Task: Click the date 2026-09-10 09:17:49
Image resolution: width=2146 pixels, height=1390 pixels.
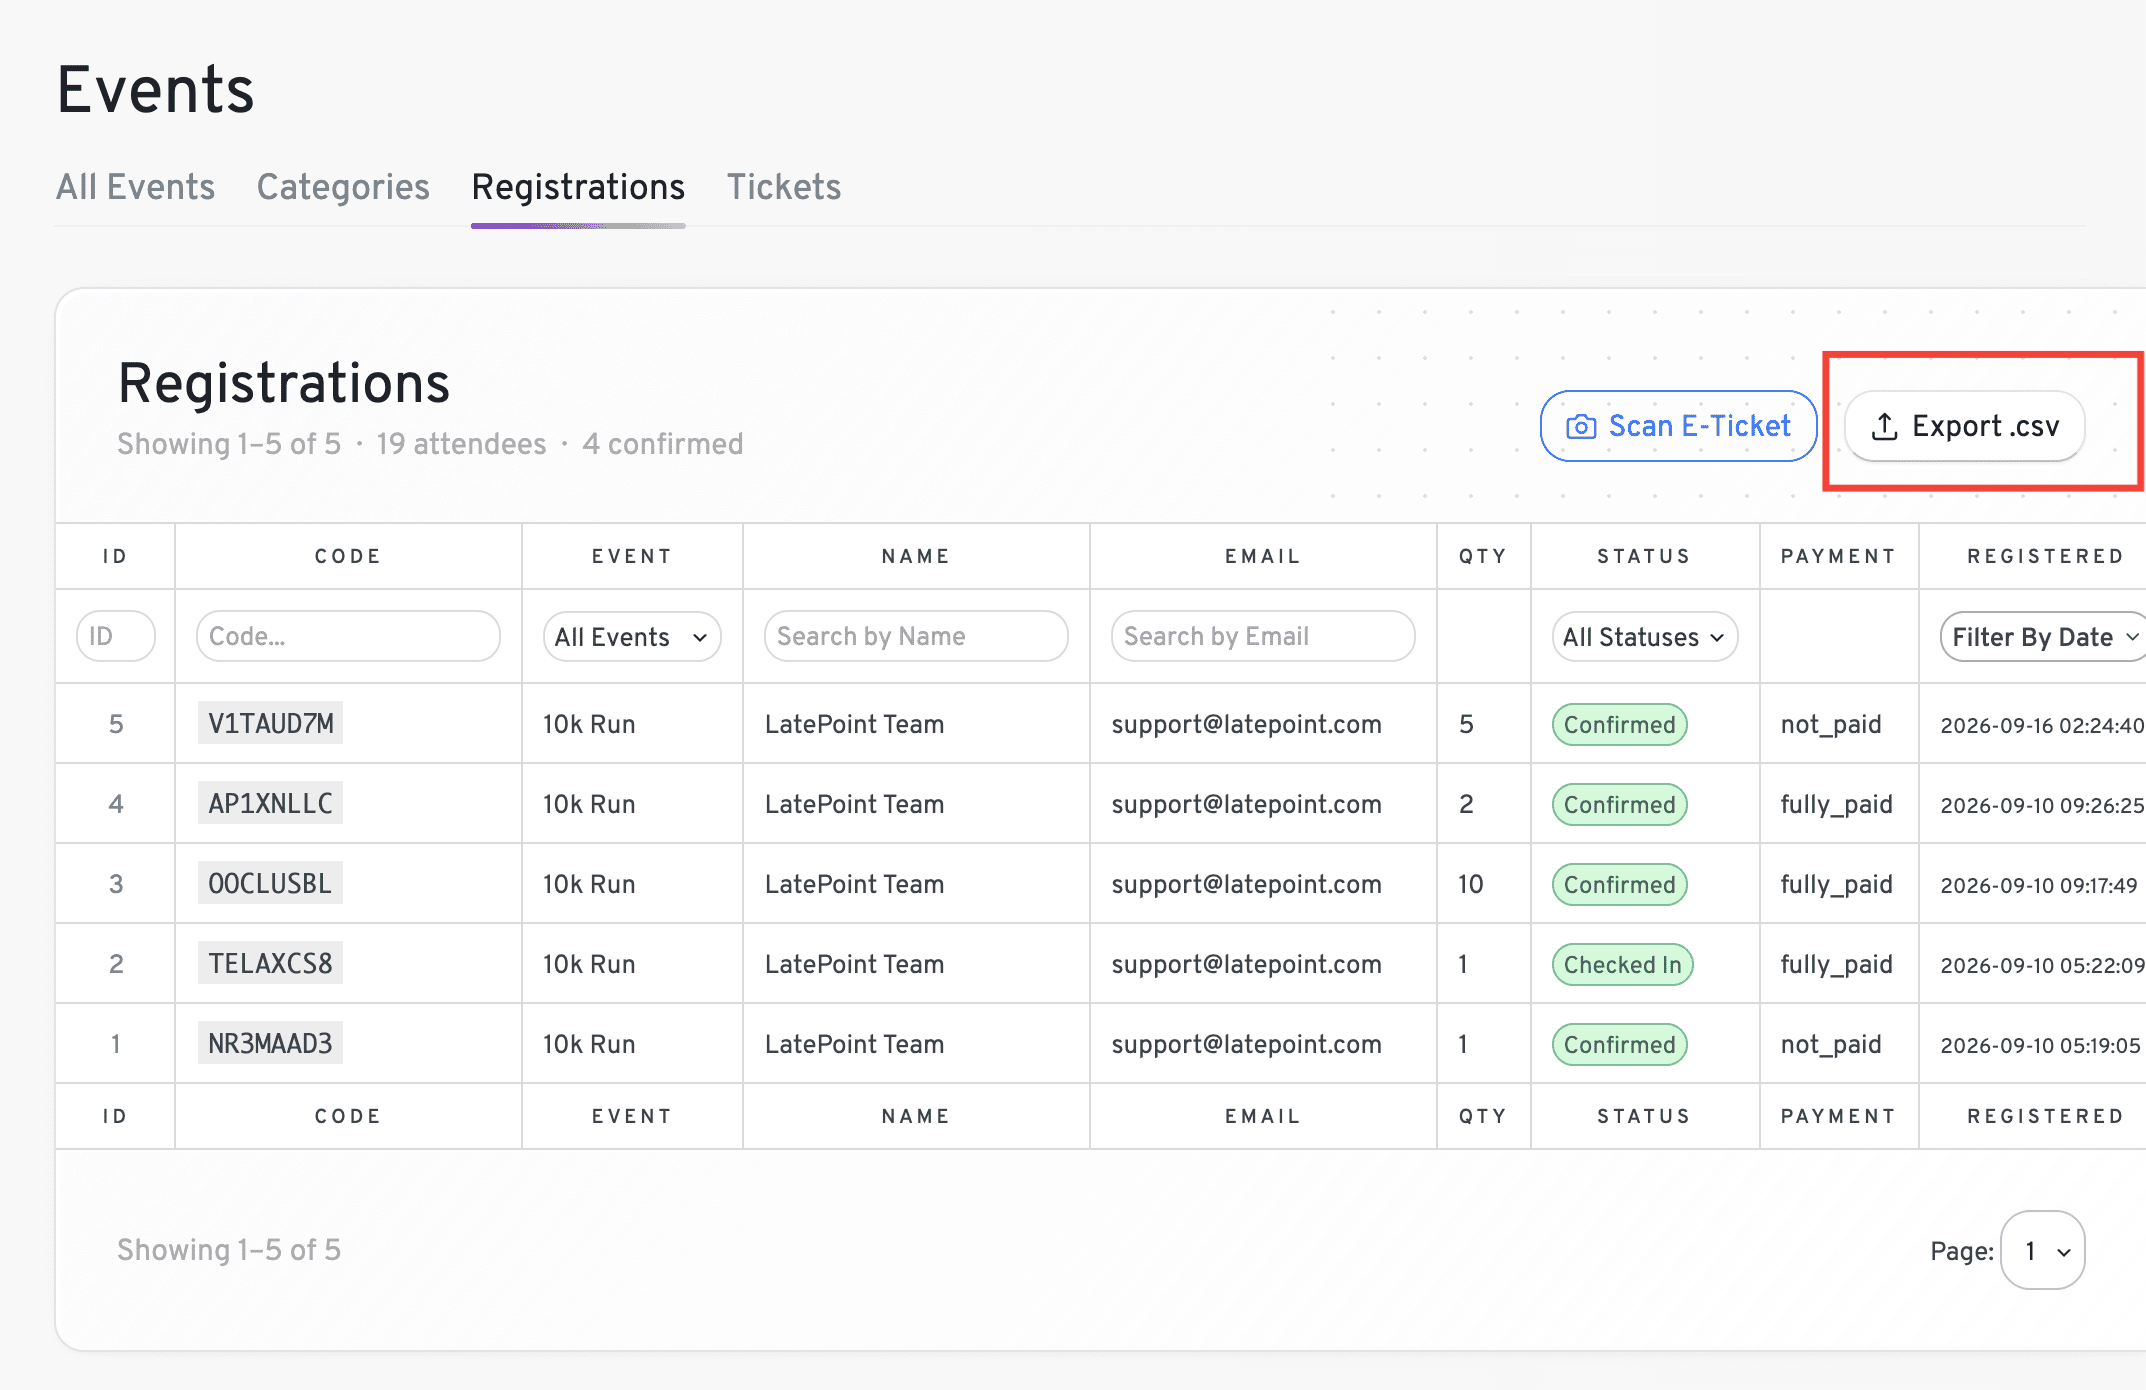Action: [2039, 885]
